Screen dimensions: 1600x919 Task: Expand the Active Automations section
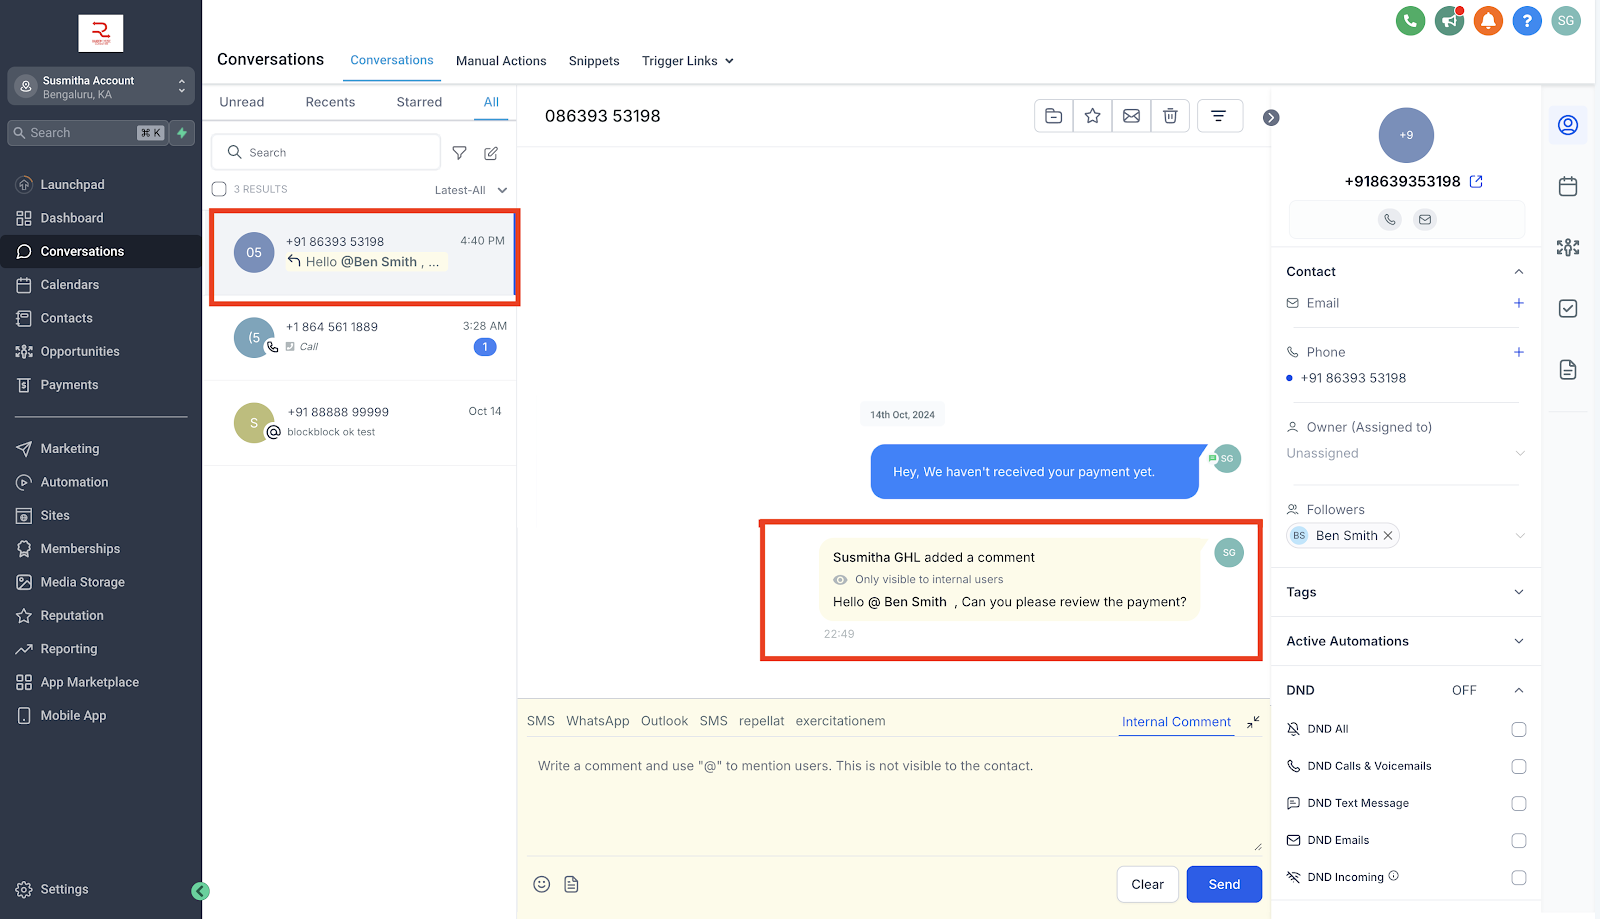tap(1519, 641)
